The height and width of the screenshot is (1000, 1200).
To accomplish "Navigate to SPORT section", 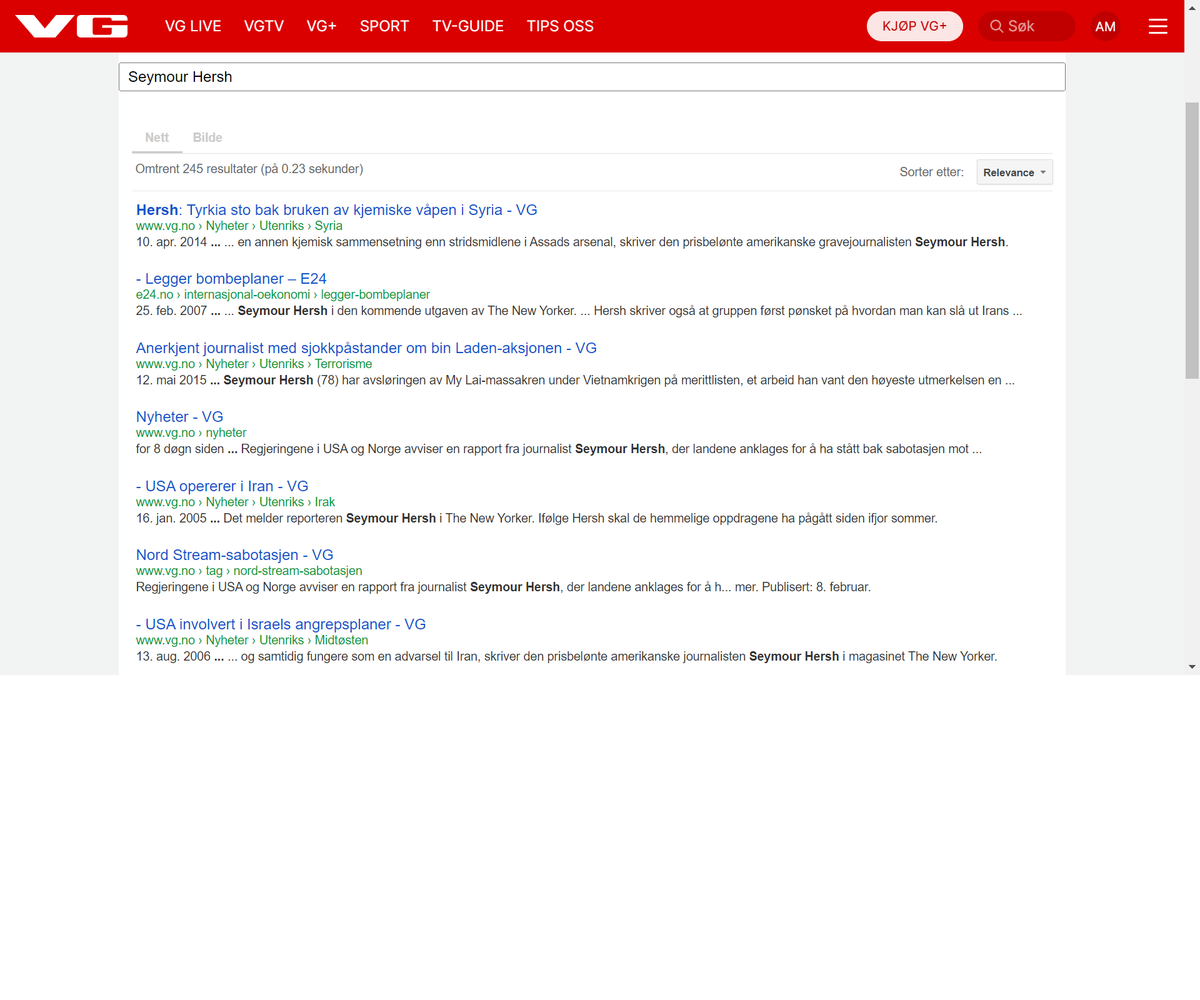I will tap(385, 26).
